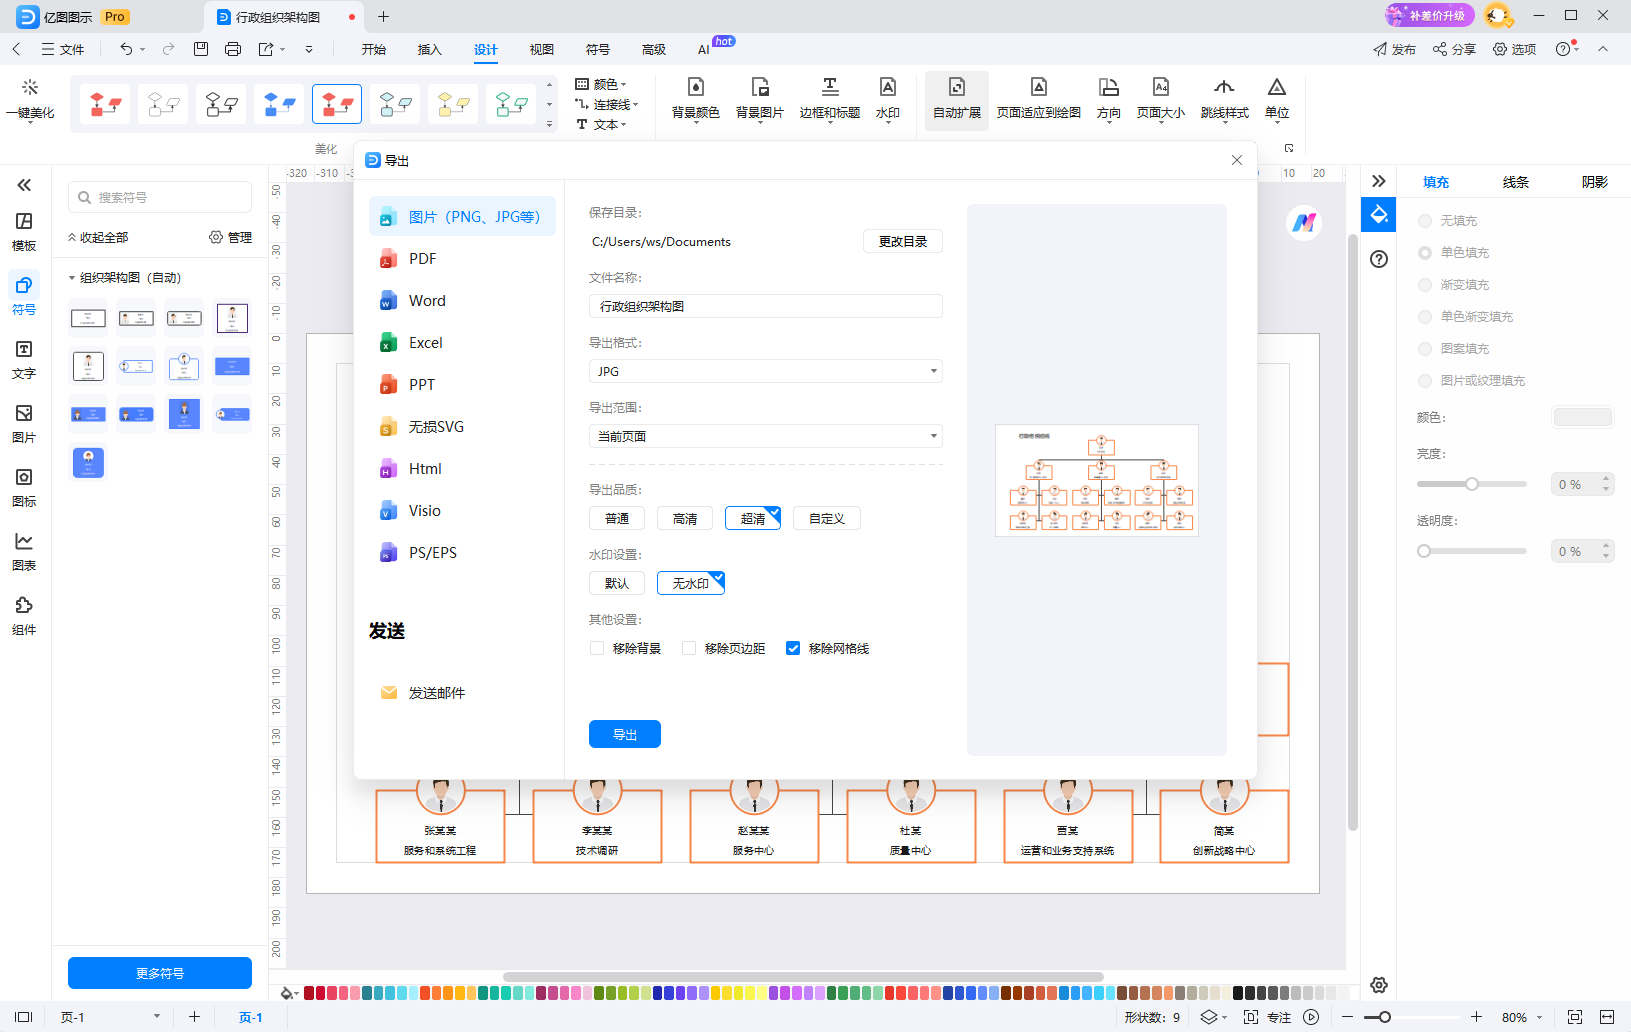This screenshot has width=1631, height=1032.
Task: Click the 颜色 swatch in fill panel
Action: (x=1582, y=417)
